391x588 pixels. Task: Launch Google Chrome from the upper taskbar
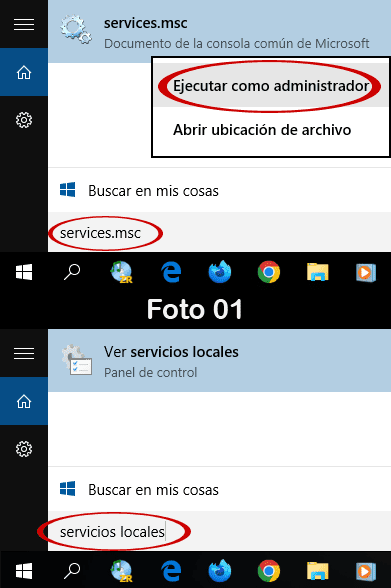[269, 272]
